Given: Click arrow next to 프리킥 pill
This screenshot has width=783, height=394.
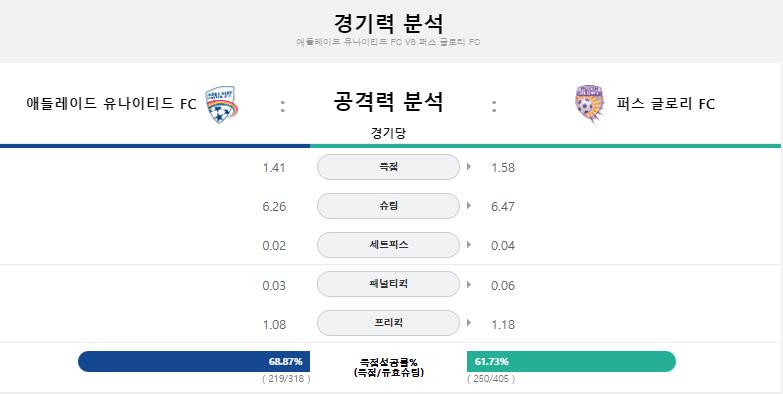Looking at the screenshot, I should pyautogui.click(x=469, y=323).
